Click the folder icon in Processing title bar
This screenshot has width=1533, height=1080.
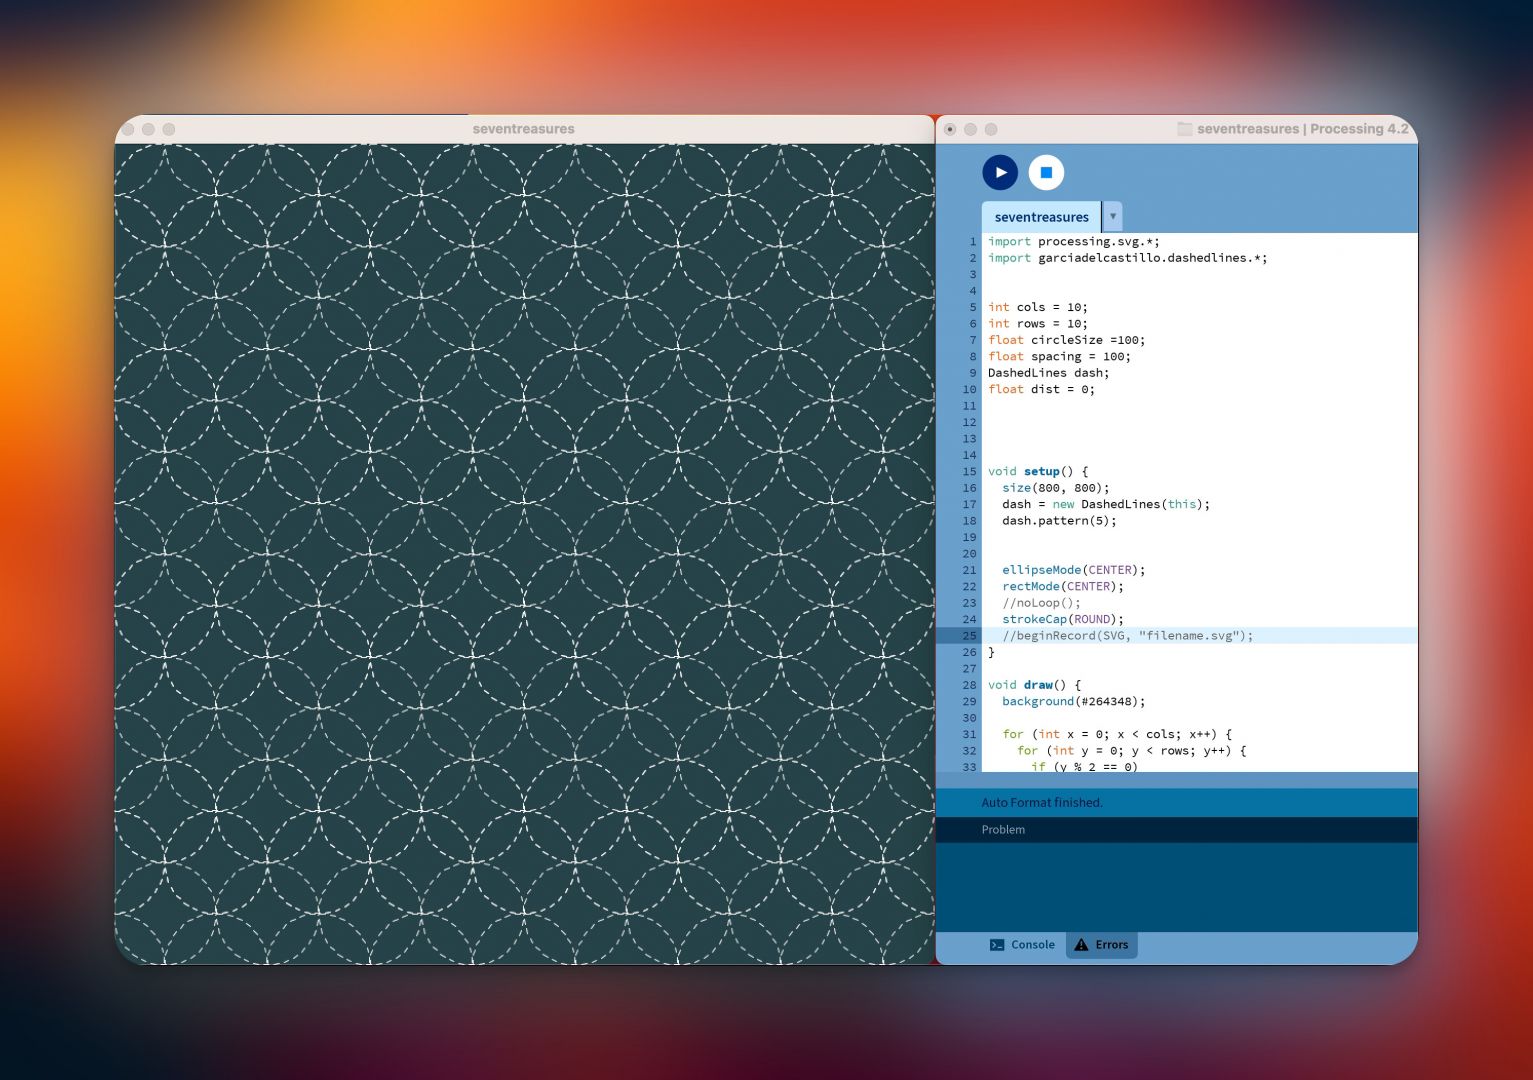pos(1184,129)
